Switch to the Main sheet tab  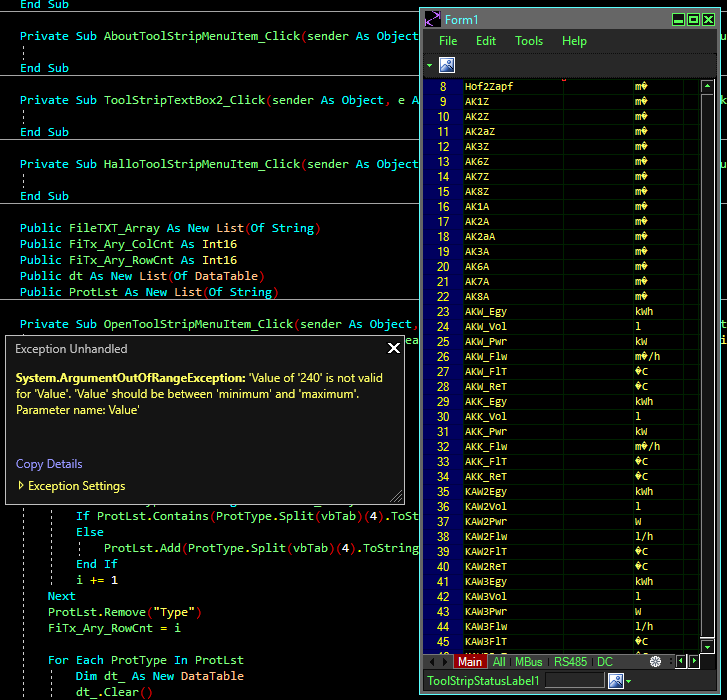pos(470,662)
